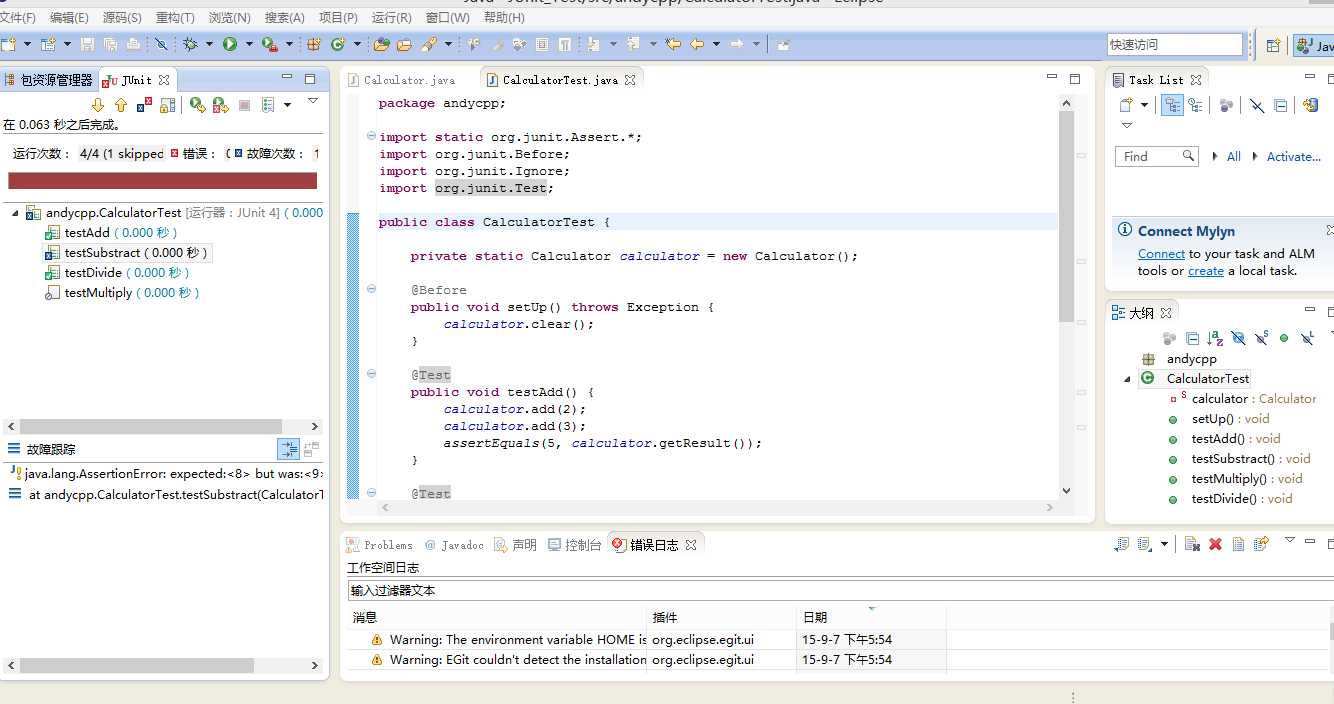Open 文件(F) menu
This screenshot has width=1334, height=704.
click(18, 18)
